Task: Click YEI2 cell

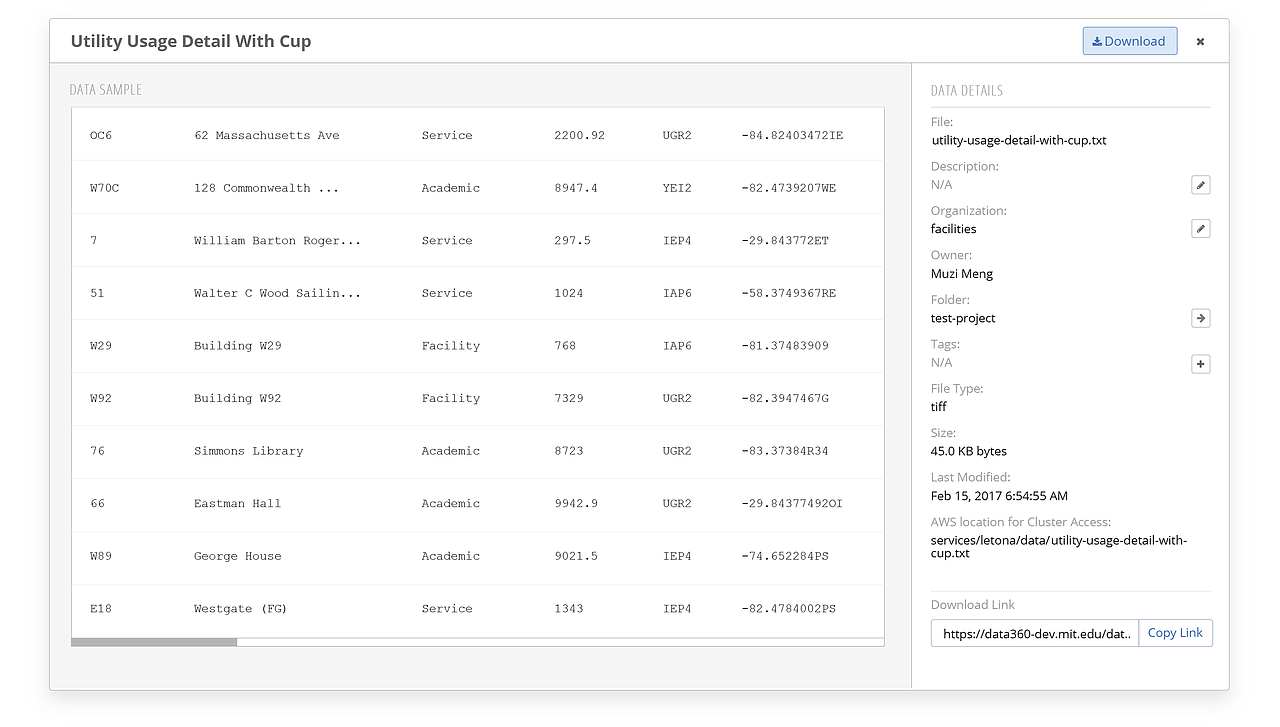Action: tap(677, 188)
